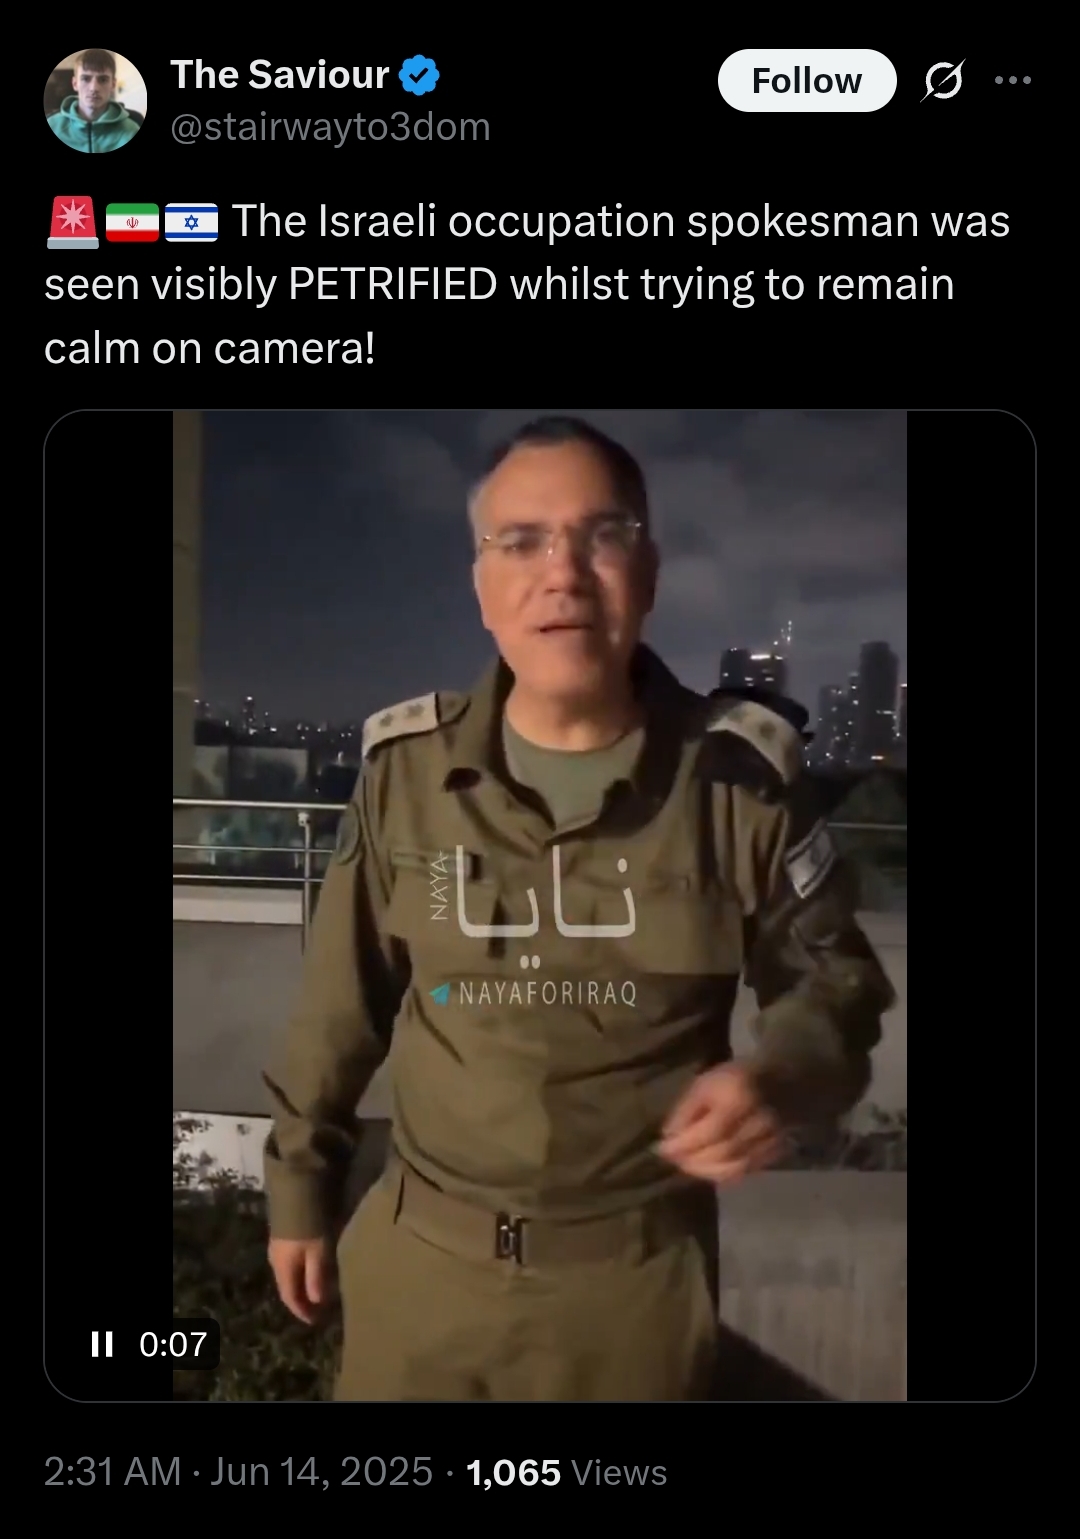Open the three-dot more options menu
The height and width of the screenshot is (1539, 1080).
click(x=1013, y=80)
